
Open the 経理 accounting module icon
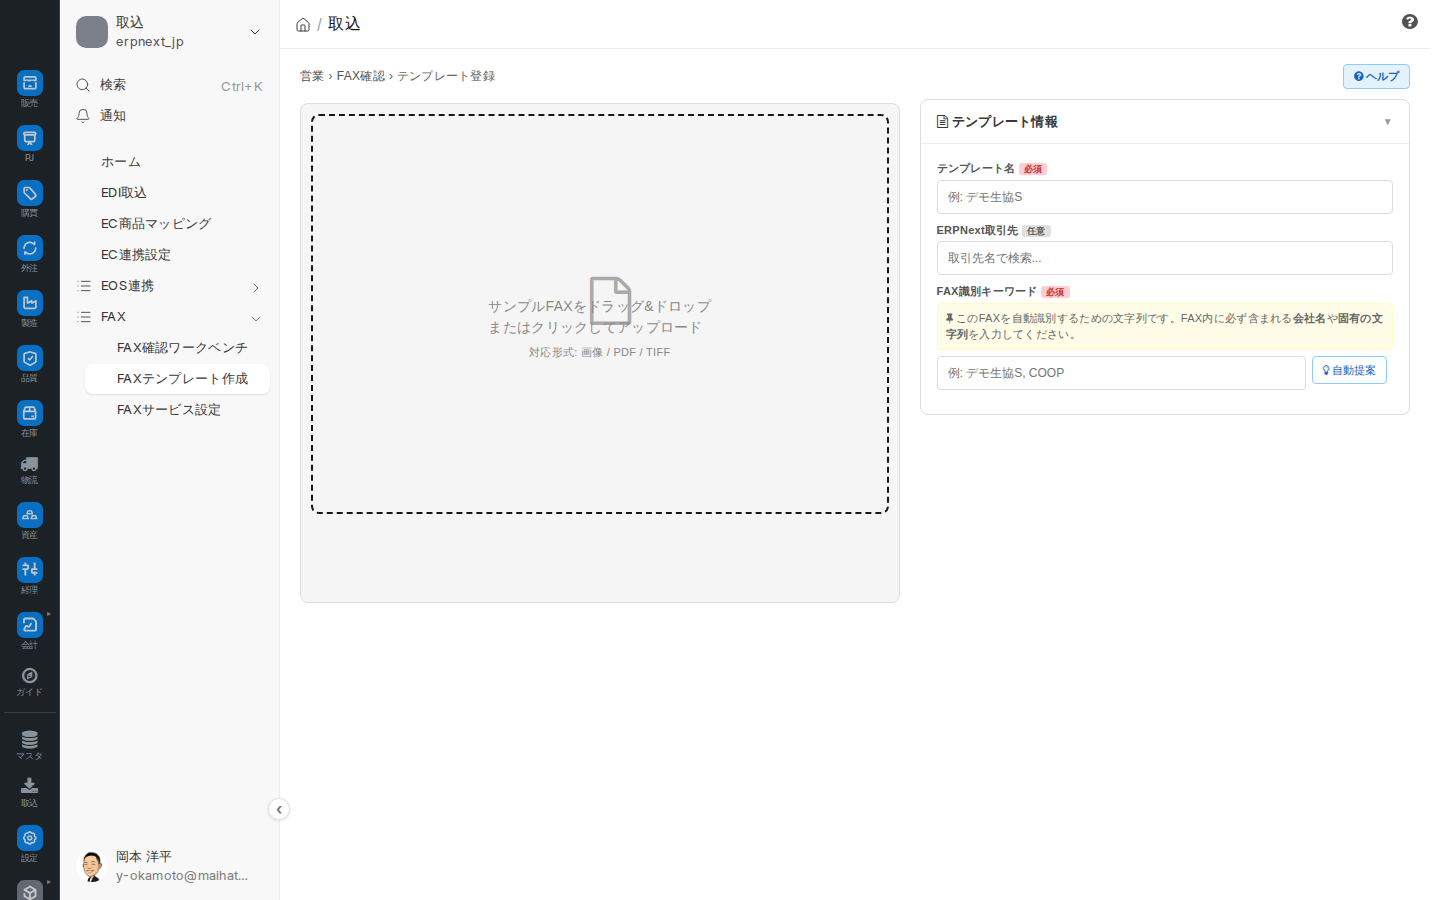click(x=30, y=569)
